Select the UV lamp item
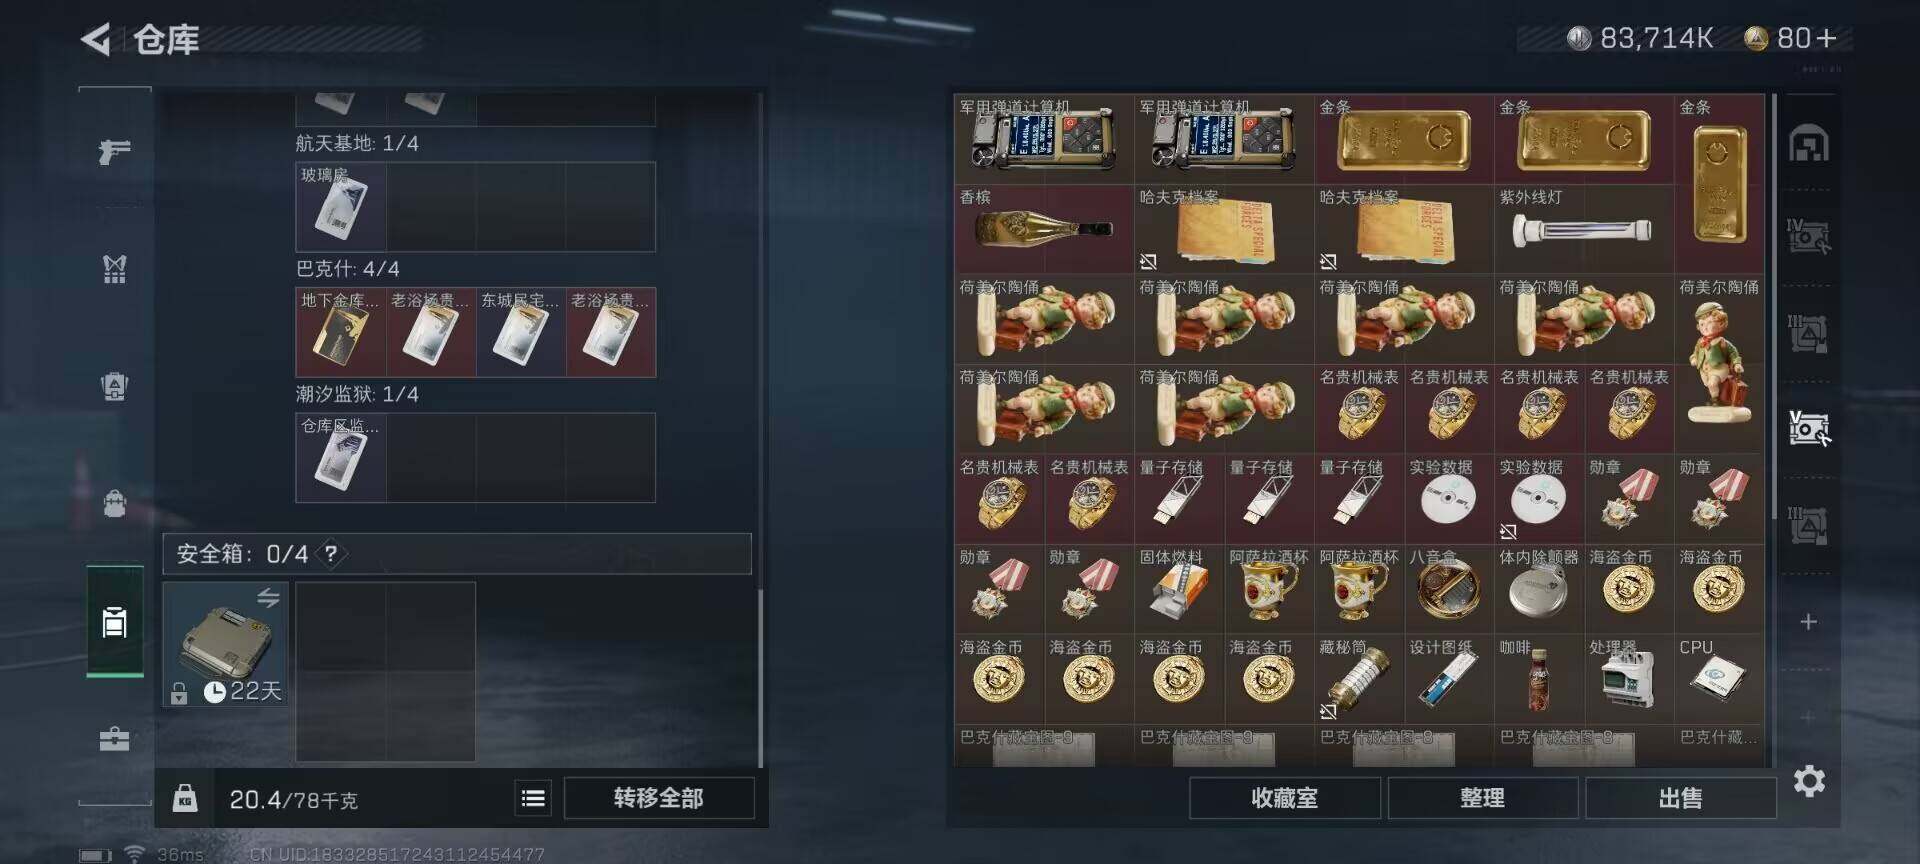 1583,229
